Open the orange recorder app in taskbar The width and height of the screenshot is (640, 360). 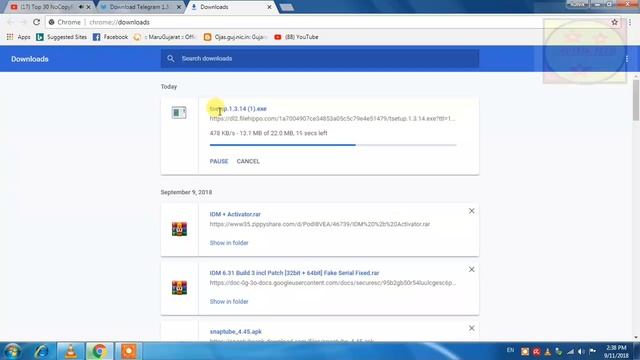129,351
